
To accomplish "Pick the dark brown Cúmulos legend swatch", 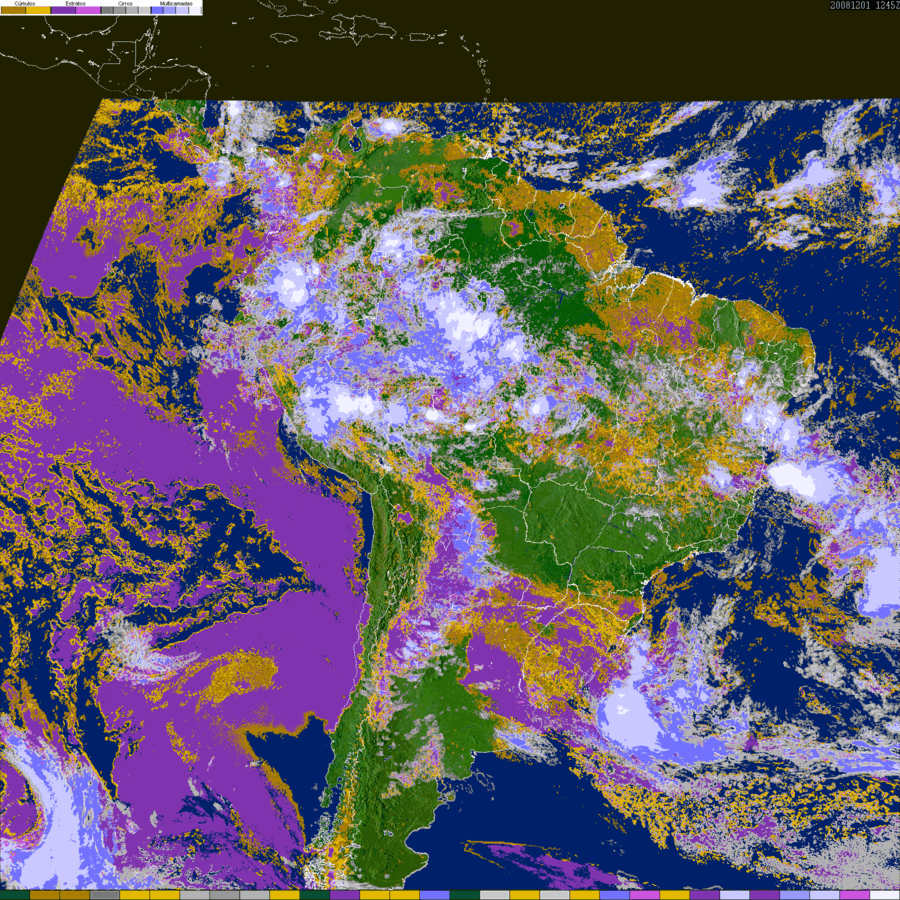I will (x=13, y=10).
